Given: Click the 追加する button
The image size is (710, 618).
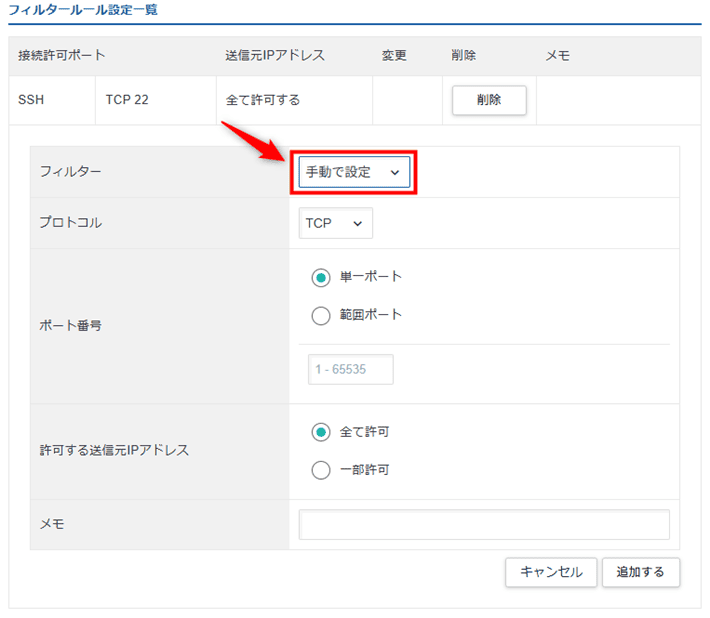Looking at the screenshot, I should click(641, 572).
